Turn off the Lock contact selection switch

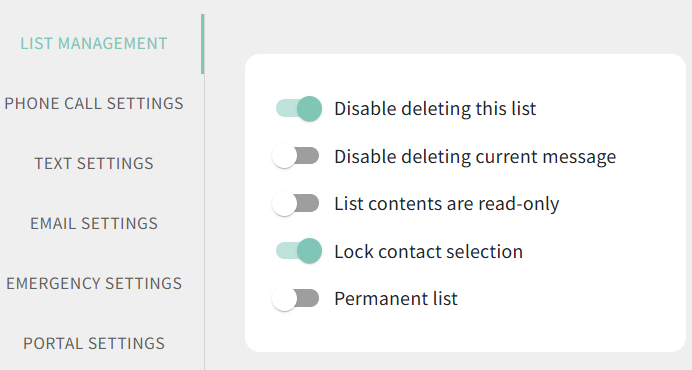tap(299, 251)
